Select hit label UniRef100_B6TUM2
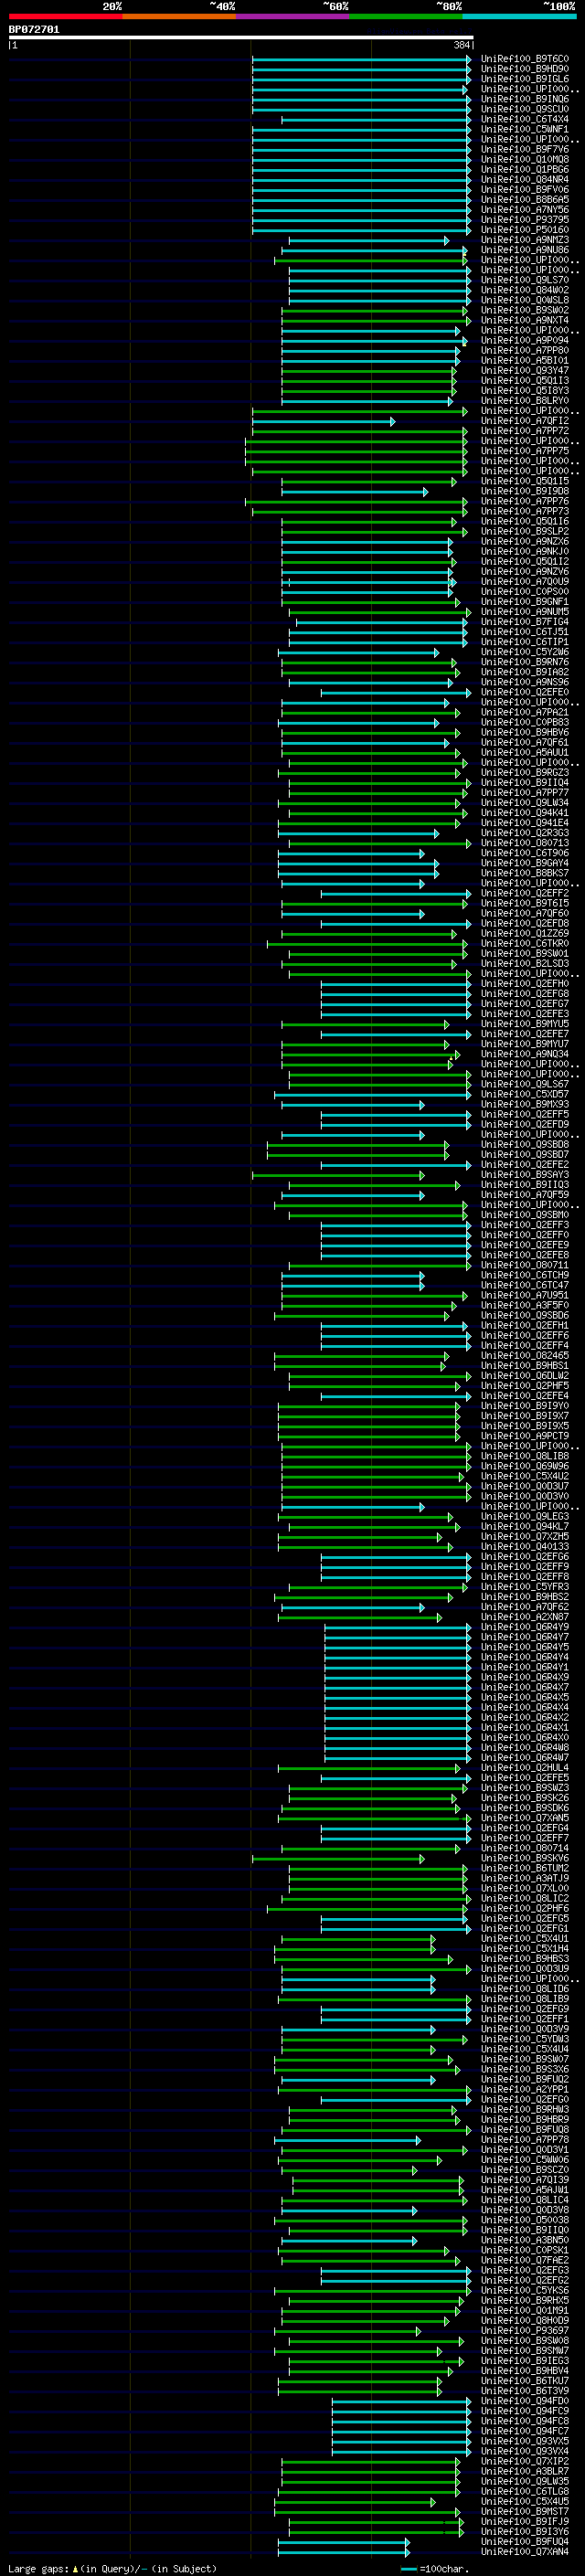The width and height of the screenshot is (585, 2576). point(525,1868)
